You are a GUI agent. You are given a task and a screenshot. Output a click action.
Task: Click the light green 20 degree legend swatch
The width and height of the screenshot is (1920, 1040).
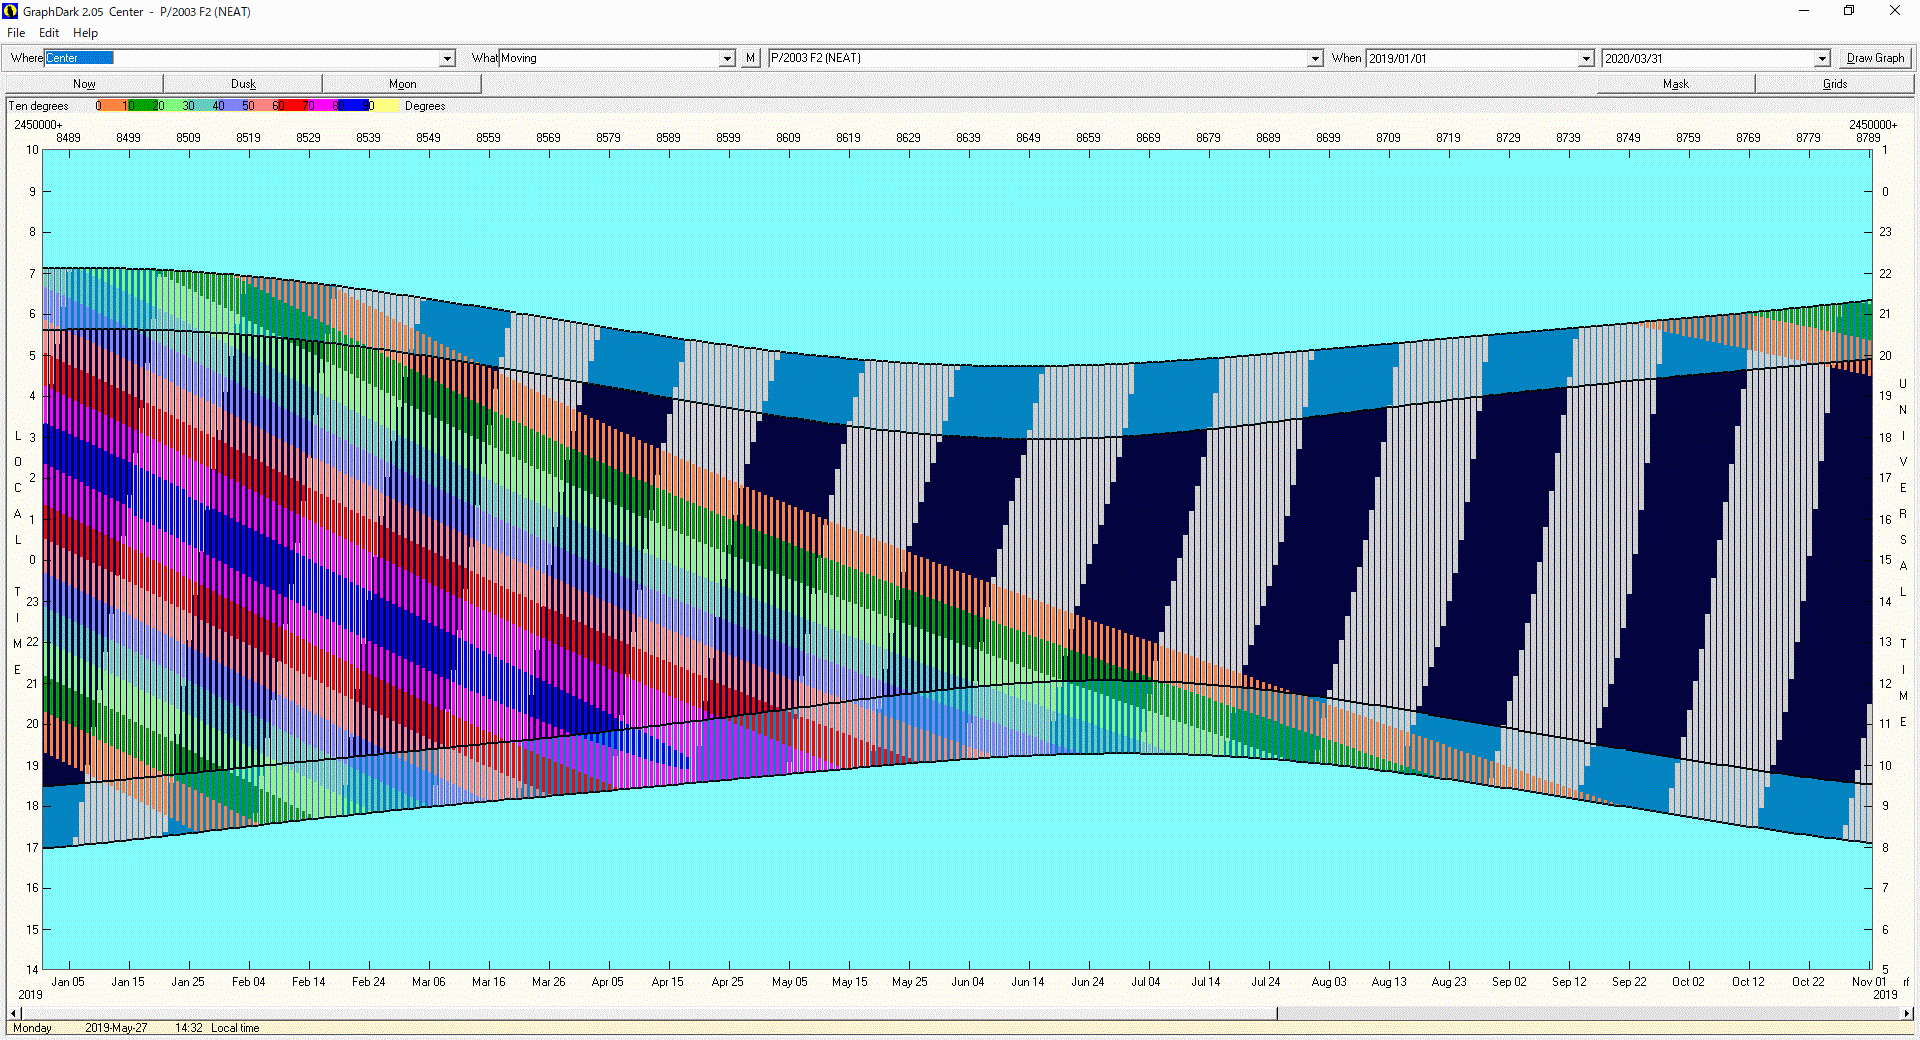[x=171, y=106]
